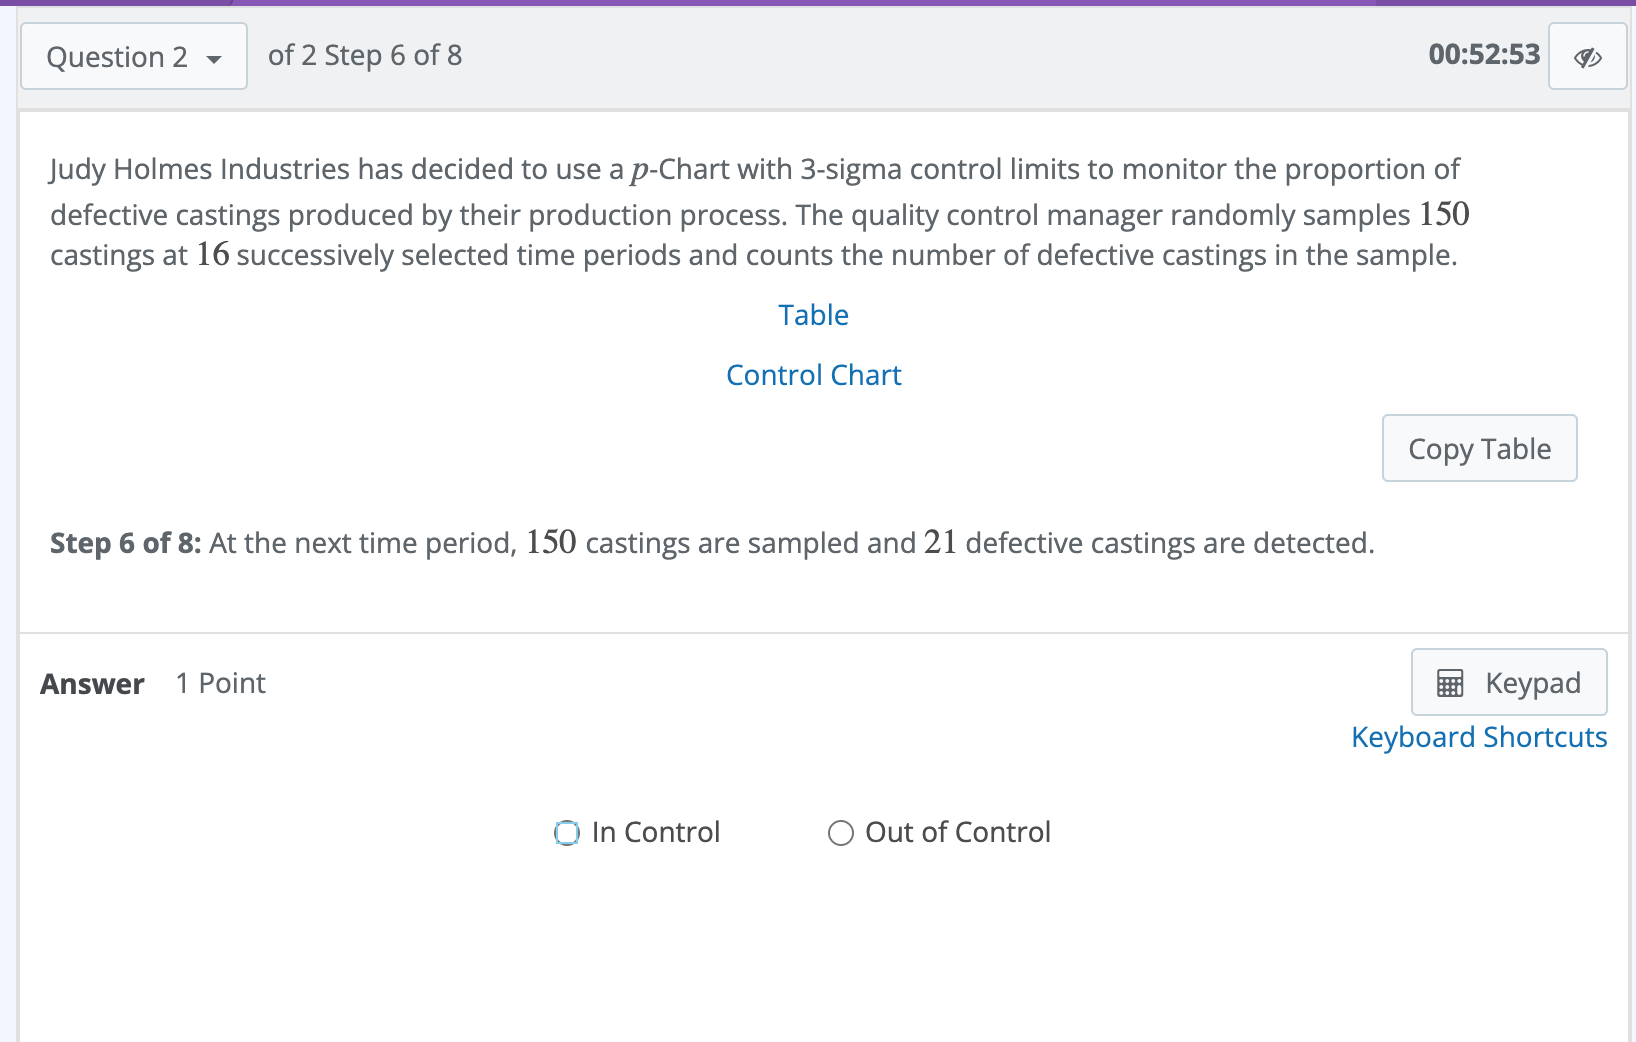Click the 'Answer' heading
Image resolution: width=1636 pixels, height=1042 pixels.
(92, 684)
